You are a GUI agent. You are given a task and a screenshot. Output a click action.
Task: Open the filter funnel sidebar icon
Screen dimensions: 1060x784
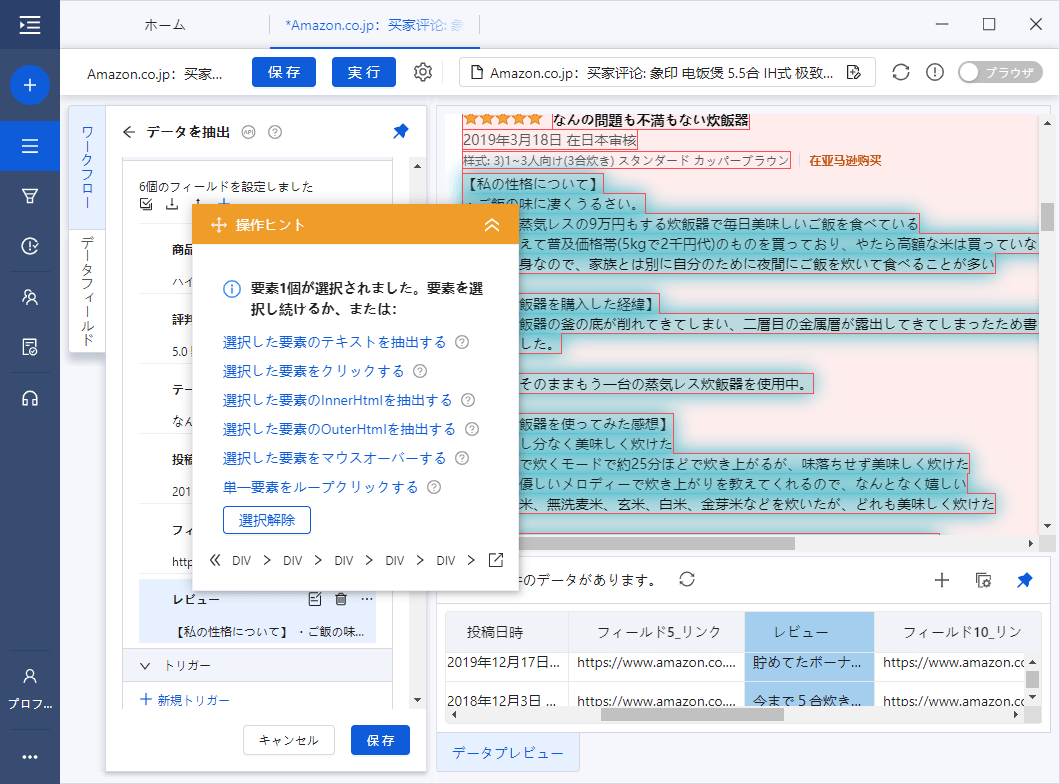pyautogui.click(x=30, y=197)
